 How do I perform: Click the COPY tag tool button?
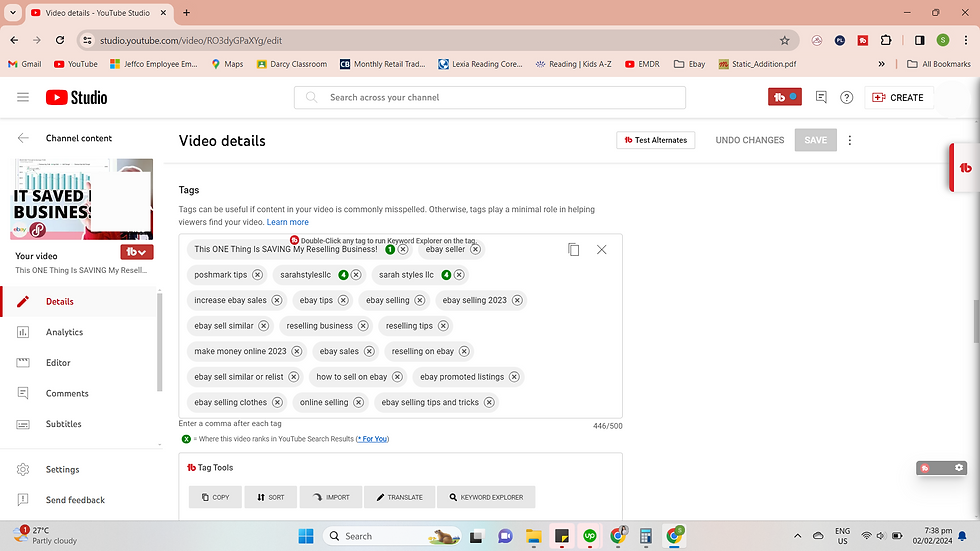coord(215,497)
